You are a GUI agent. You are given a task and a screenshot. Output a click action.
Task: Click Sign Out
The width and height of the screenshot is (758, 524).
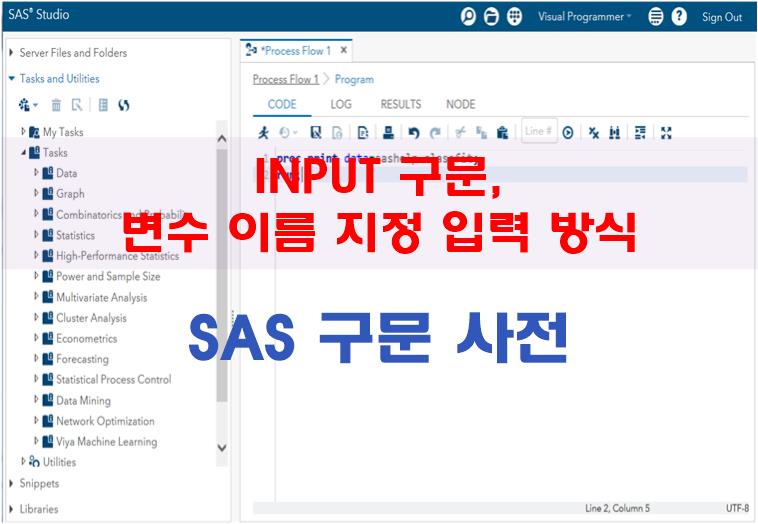722,17
